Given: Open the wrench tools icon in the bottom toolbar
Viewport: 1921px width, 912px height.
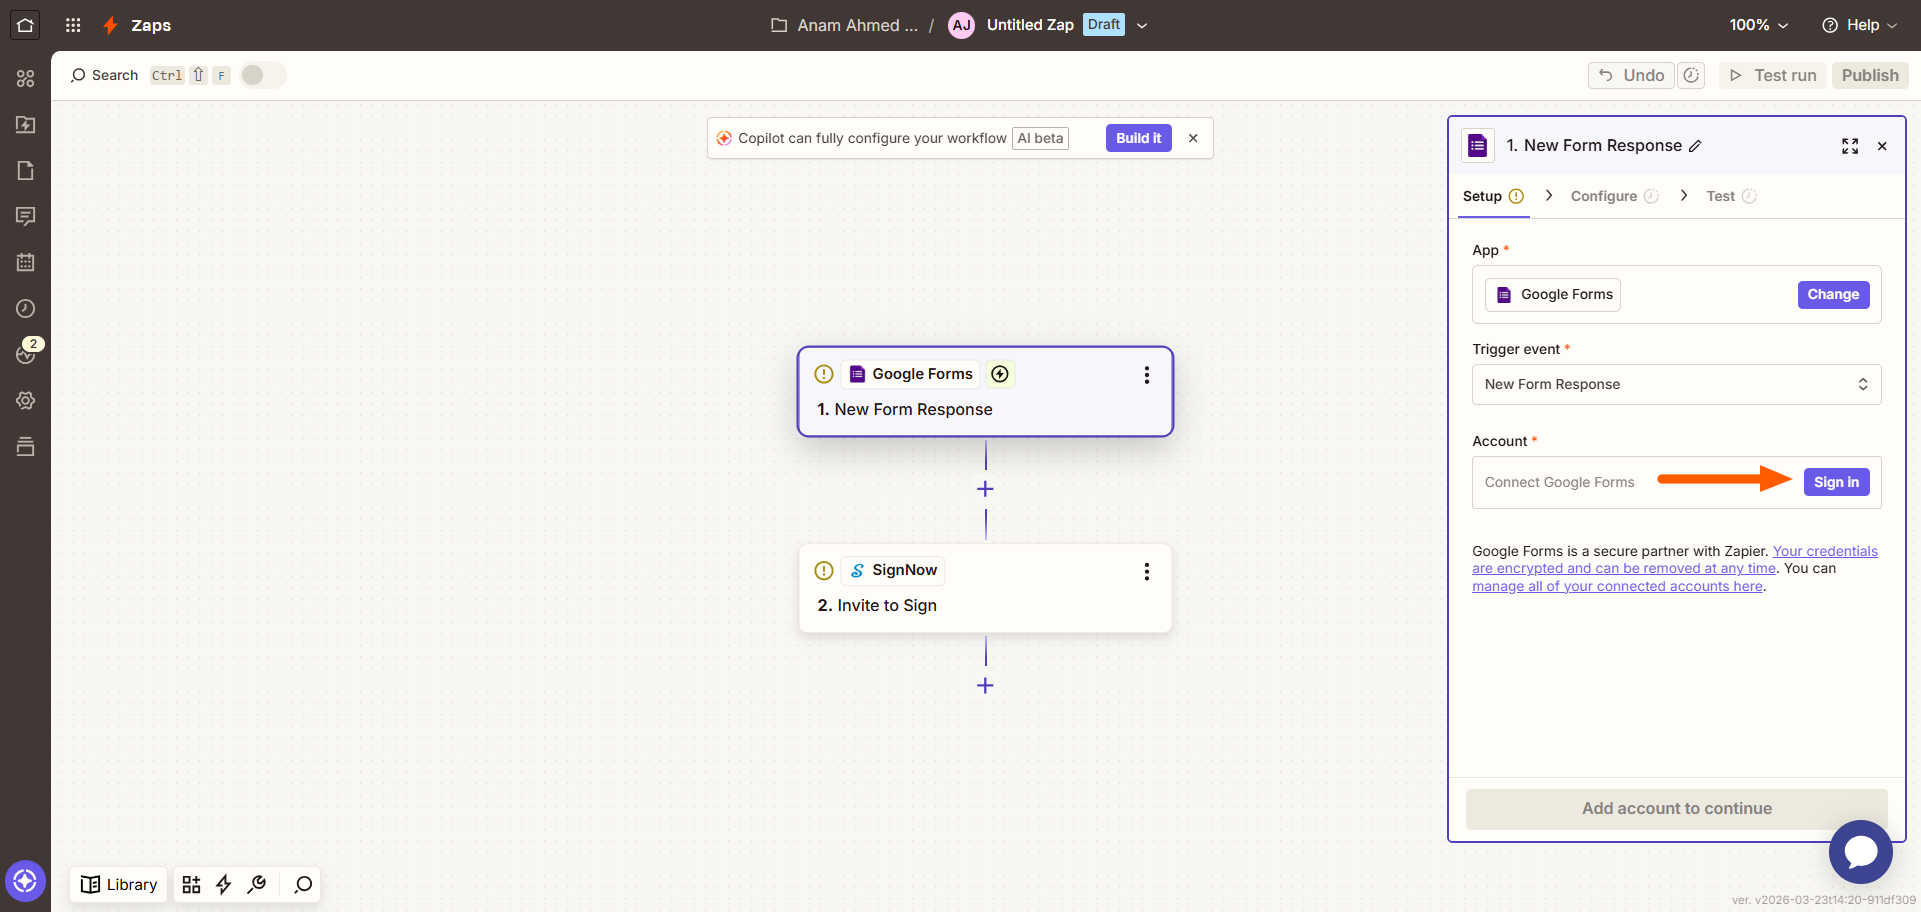Looking at the screenshot, I should point(257,884).
